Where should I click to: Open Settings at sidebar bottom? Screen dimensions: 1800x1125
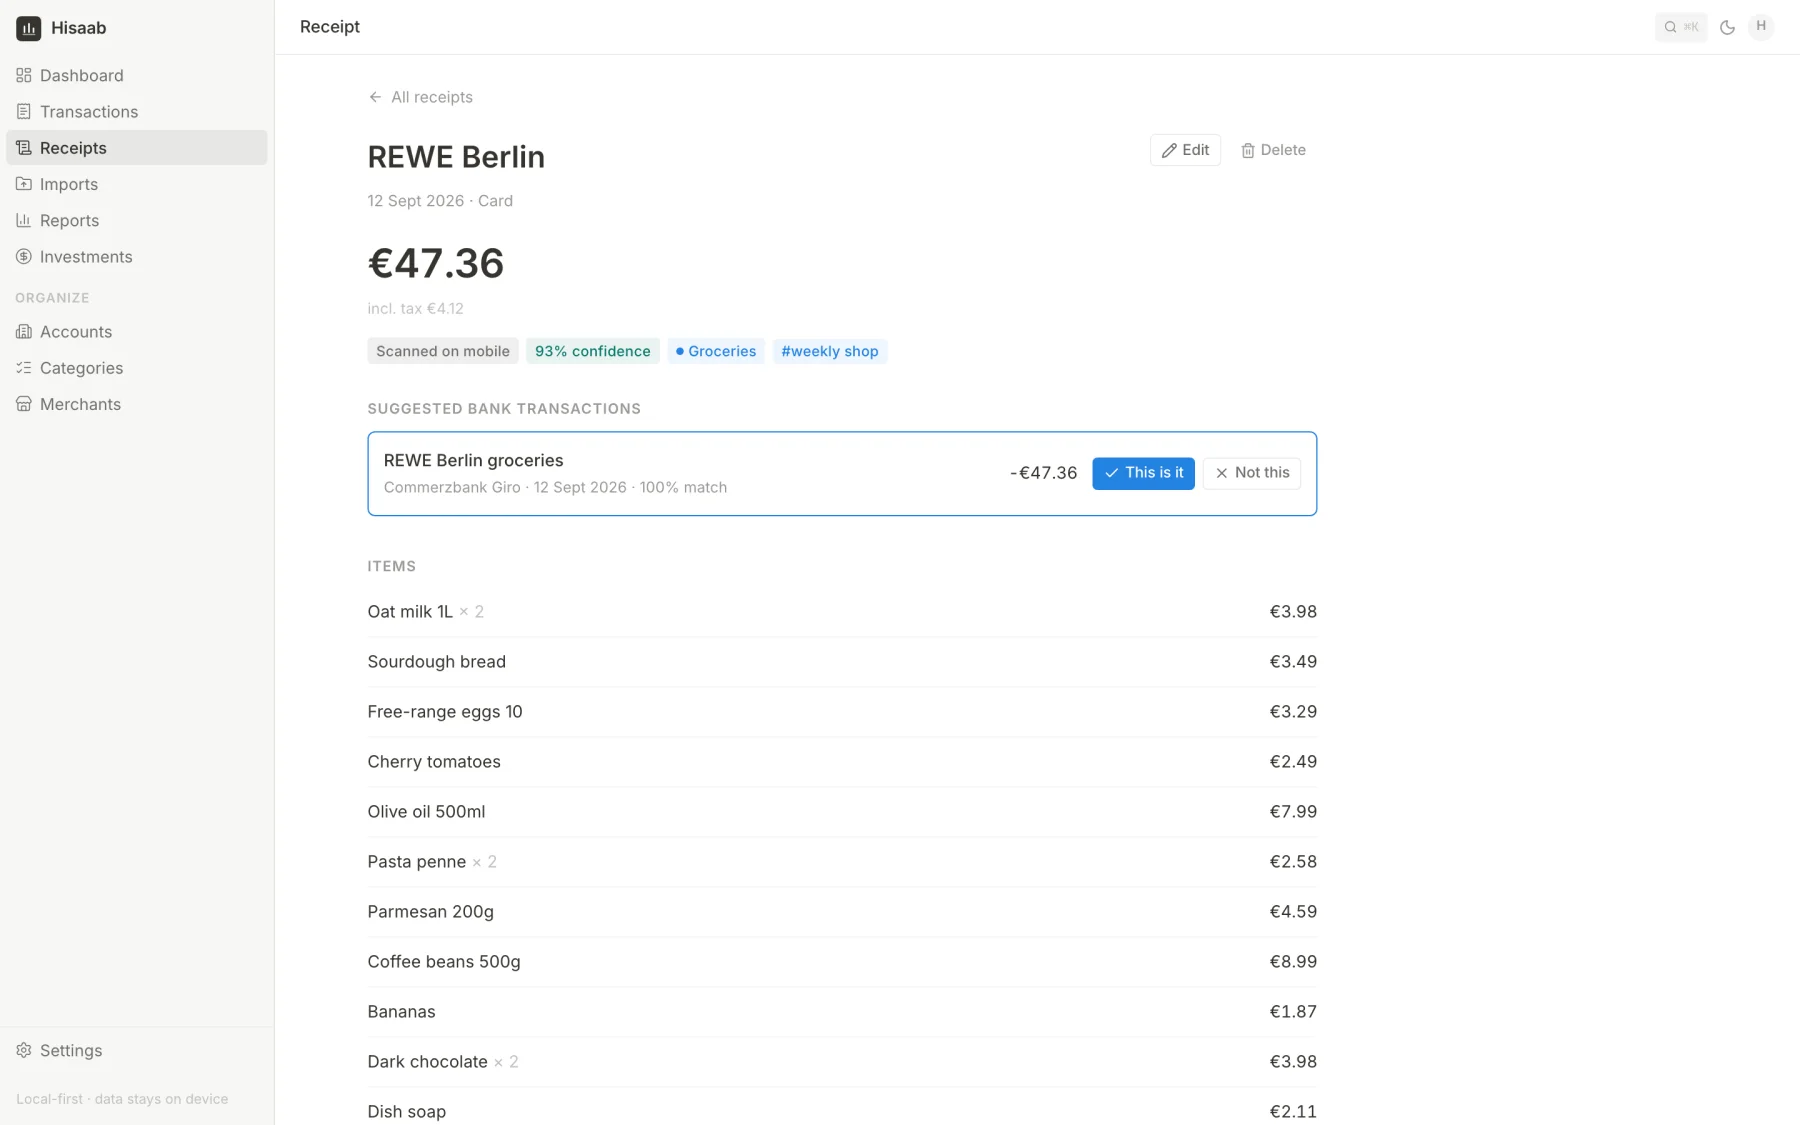(x=137, y=1050)
